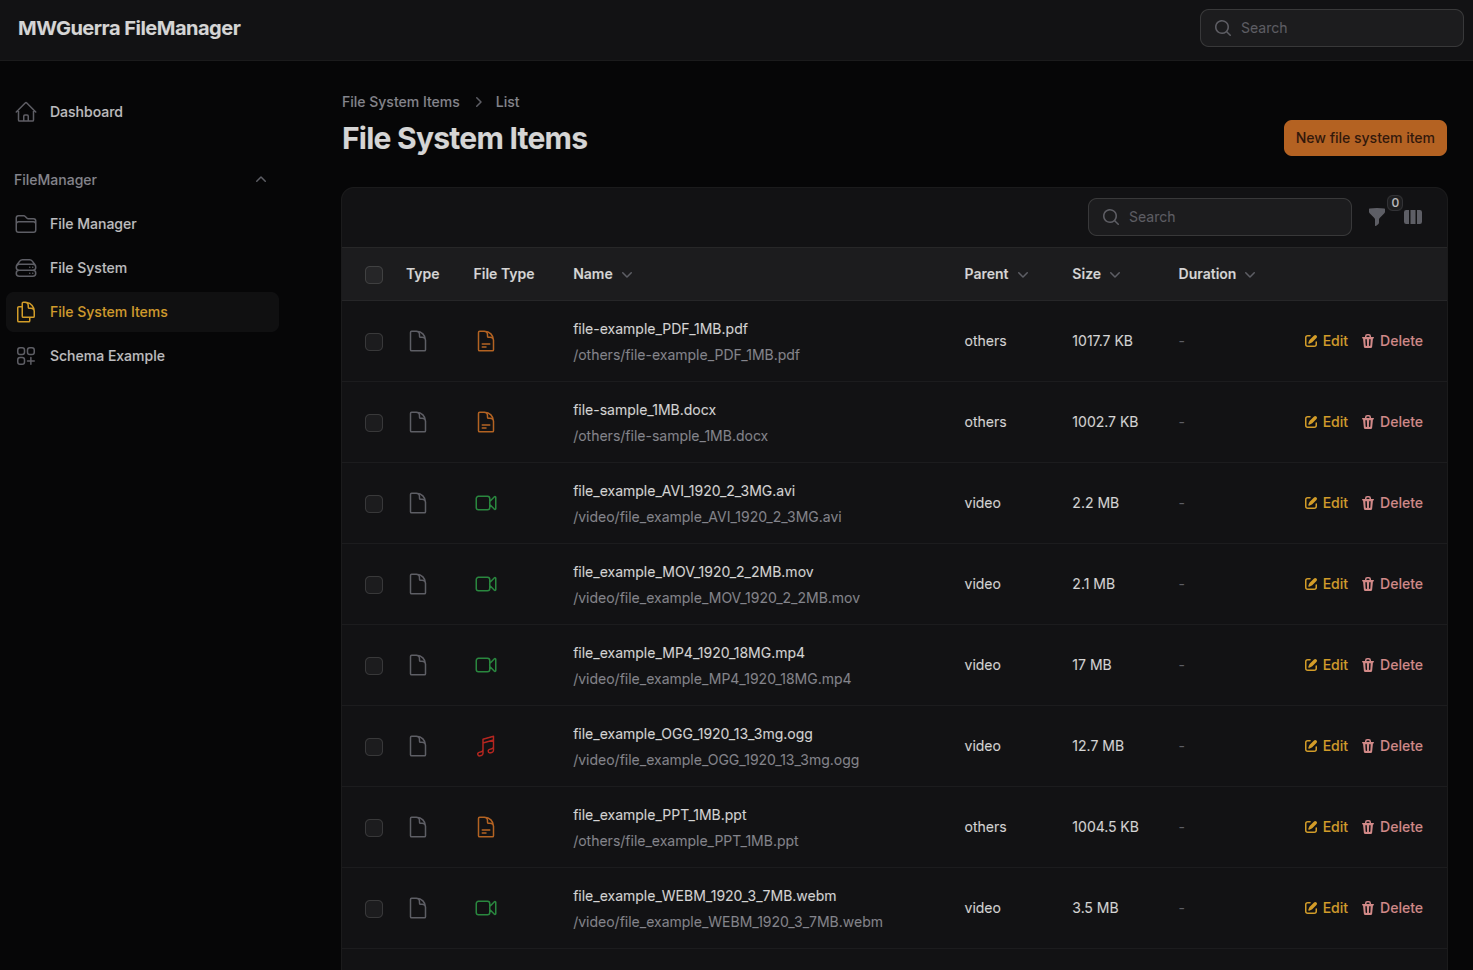1473x970 pixels.
Task: Select the file-example_PDF_1MB.pdf row checkbox
Action: (374, 342)
